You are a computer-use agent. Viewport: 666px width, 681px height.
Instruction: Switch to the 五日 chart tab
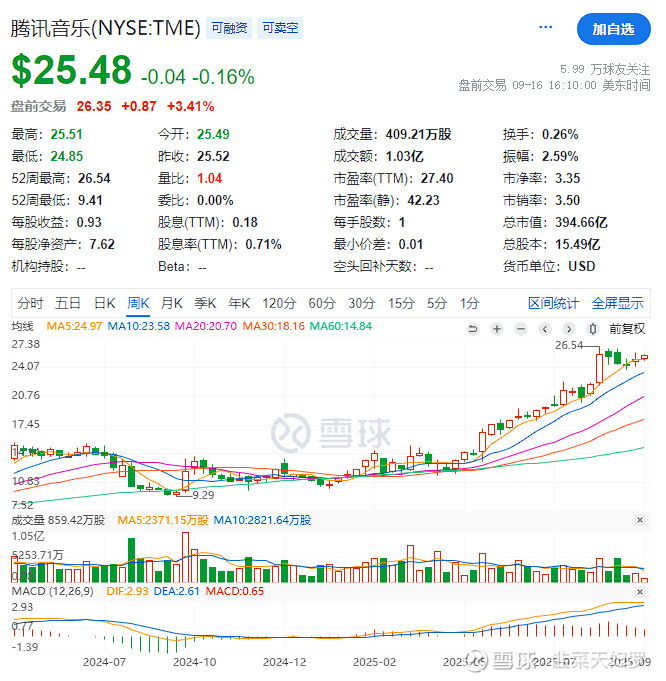click(x=68, y=303)
